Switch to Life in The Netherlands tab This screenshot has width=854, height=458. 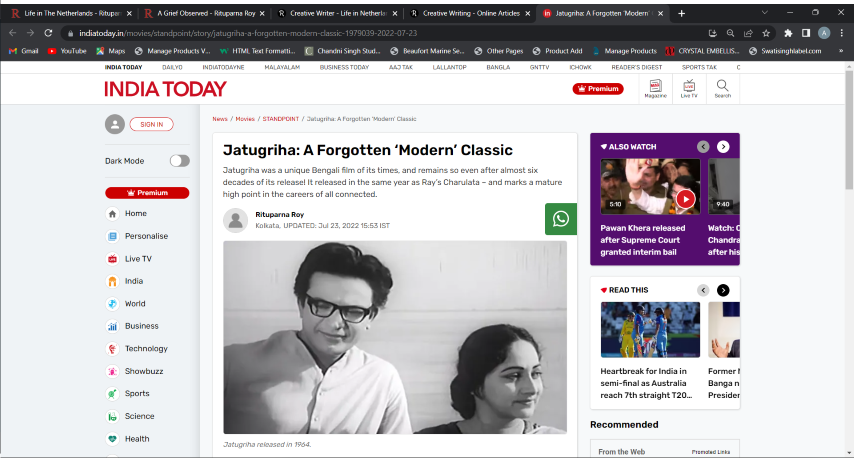pos(71,13)
